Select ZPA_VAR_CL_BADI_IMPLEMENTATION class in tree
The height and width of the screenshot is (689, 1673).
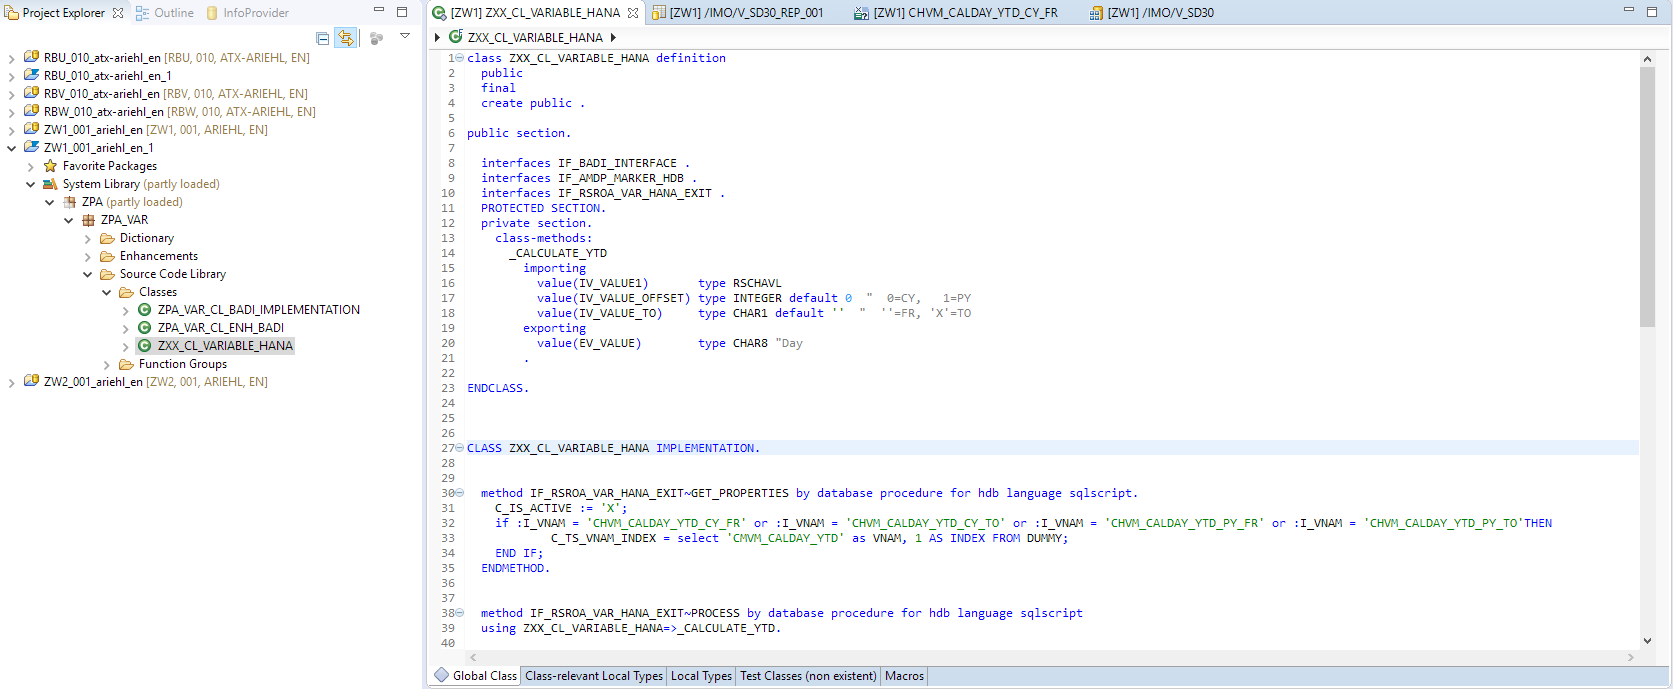pos(258,310)
